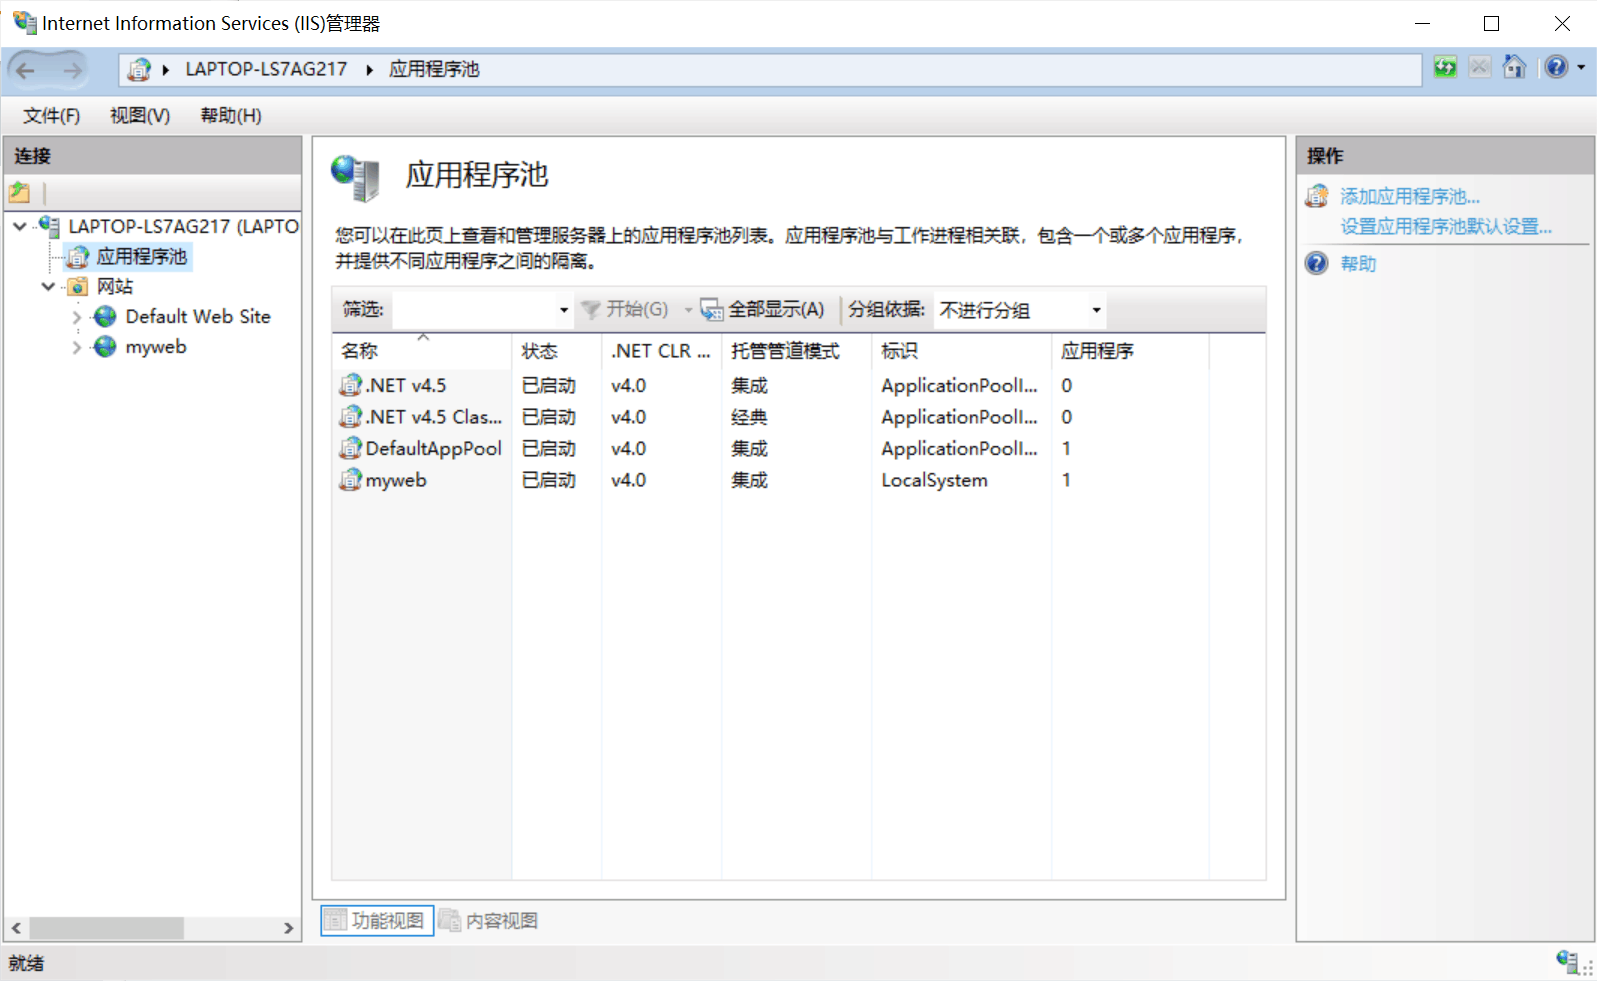This screenshot has height=981, width=1597.
Task: Select 应用程序池 tree item label
Action: [x=141, y=257]
